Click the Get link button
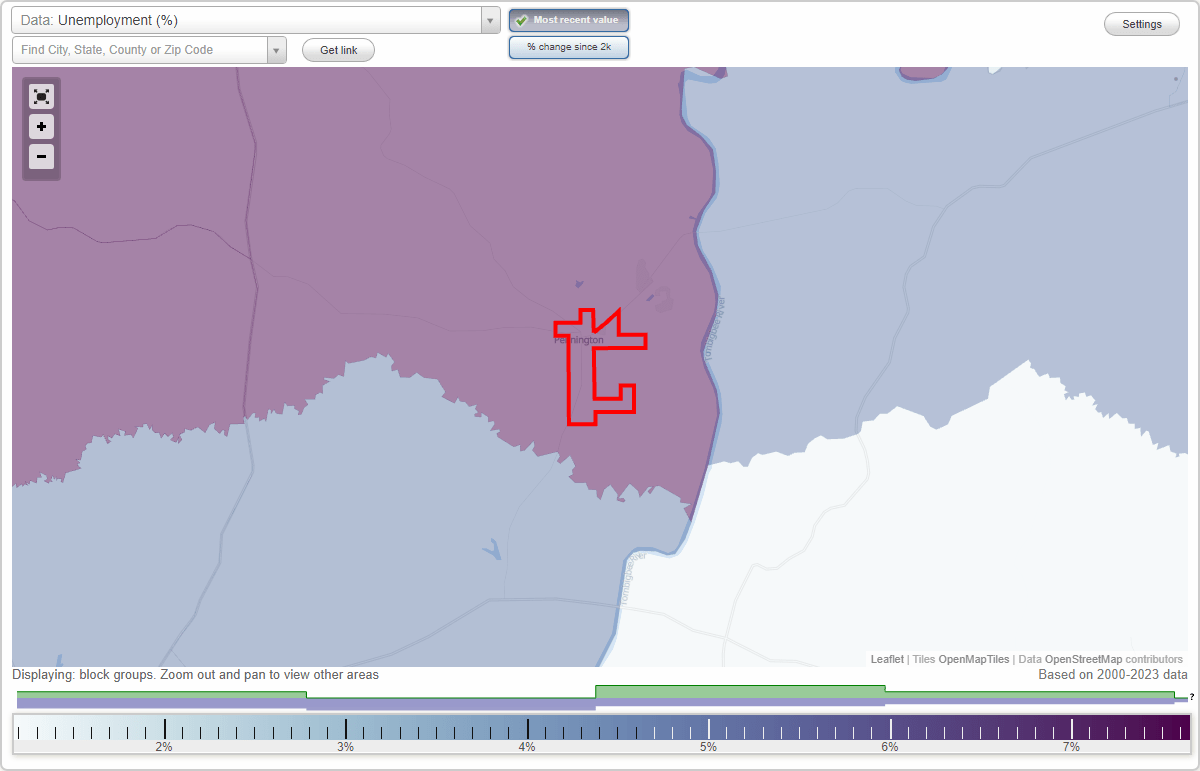Screen dimensions: 1200x771 [x=338, y=49]
